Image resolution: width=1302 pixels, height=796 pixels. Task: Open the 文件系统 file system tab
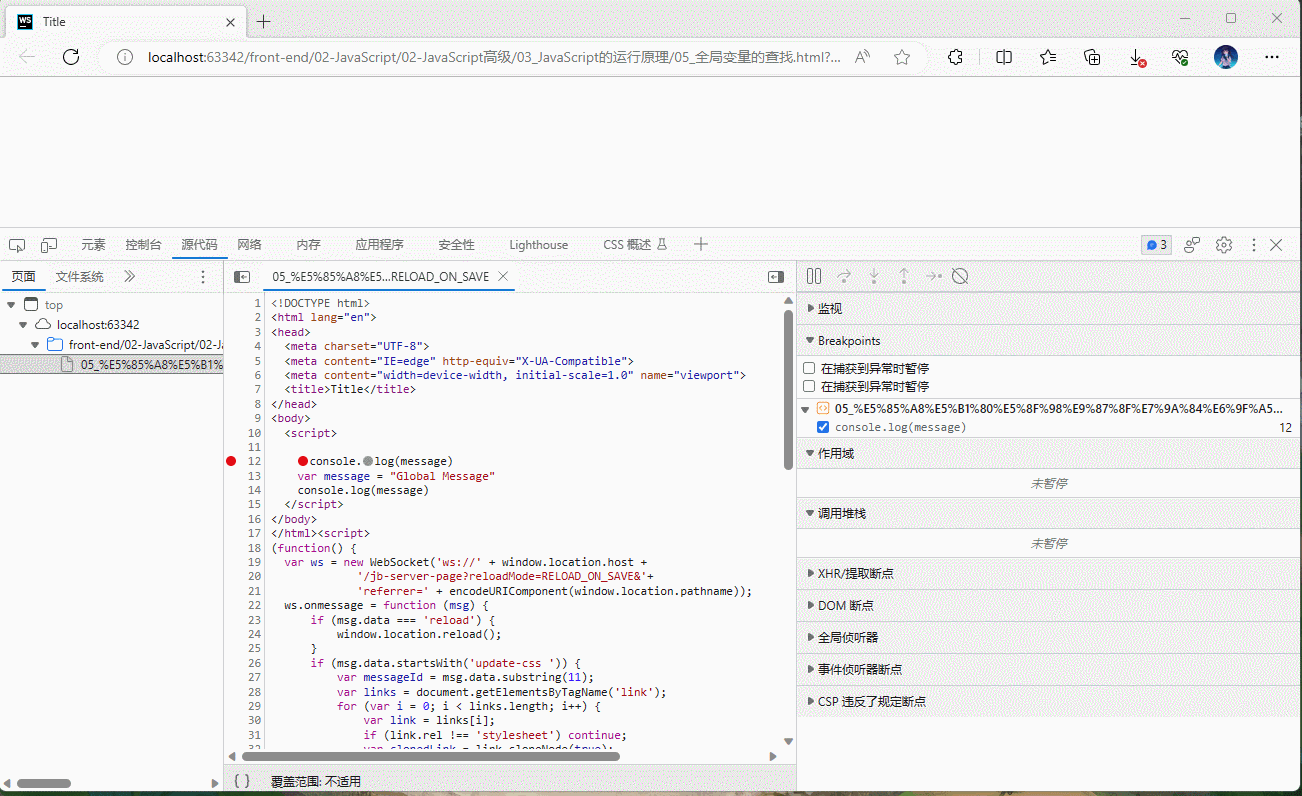pos(79,277)
